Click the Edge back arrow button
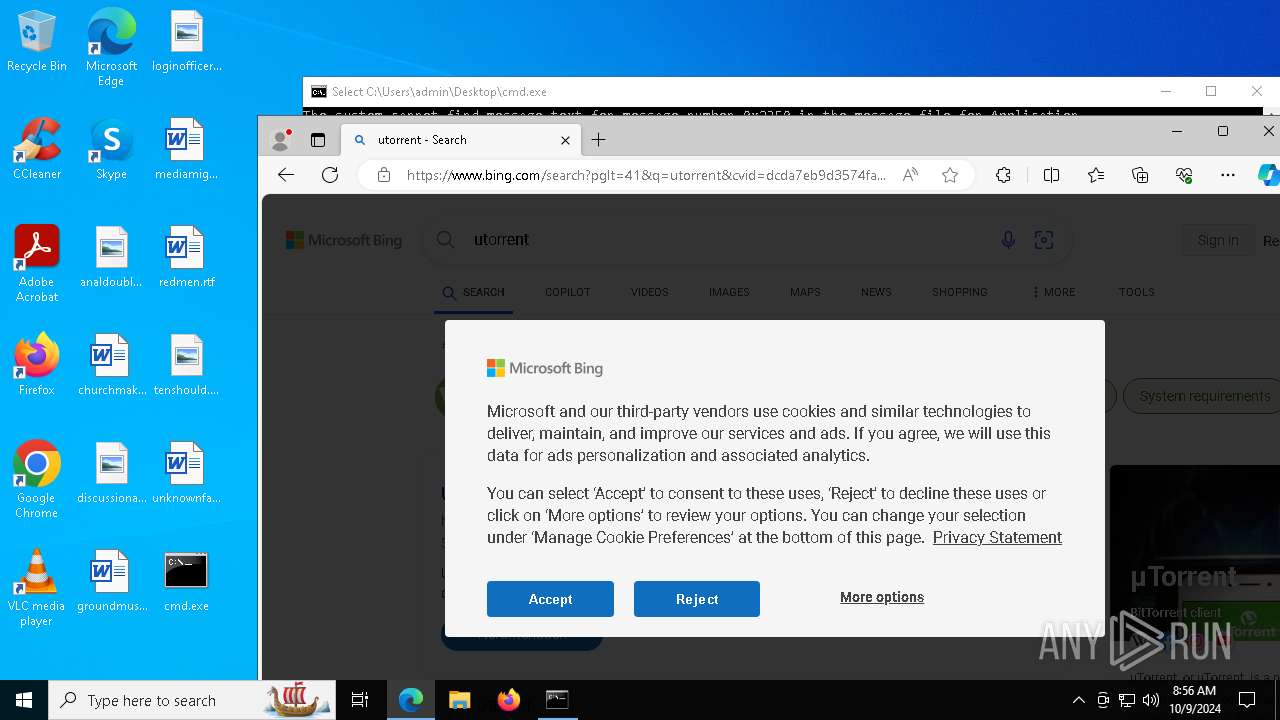Image resolution: width=1280 pixels, height=720 pixels. [x=286, y=175]
